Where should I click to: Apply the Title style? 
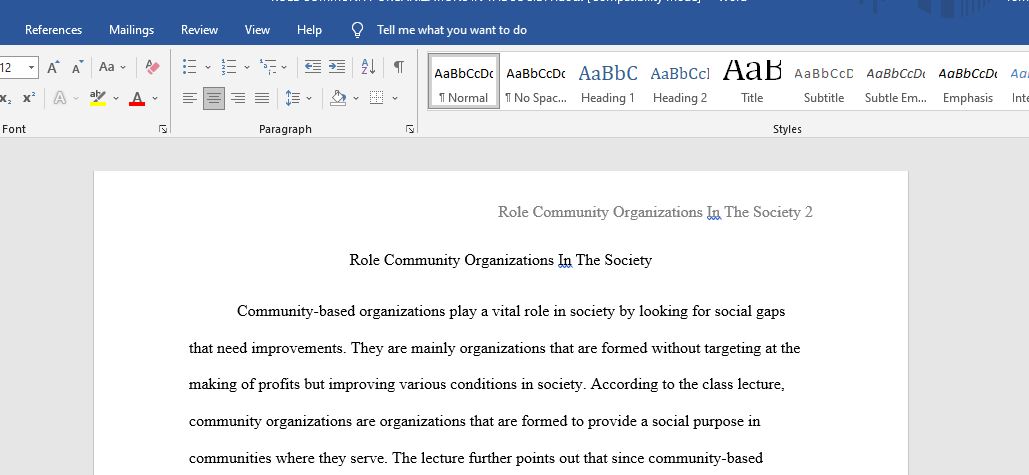(x=752, y=81)
